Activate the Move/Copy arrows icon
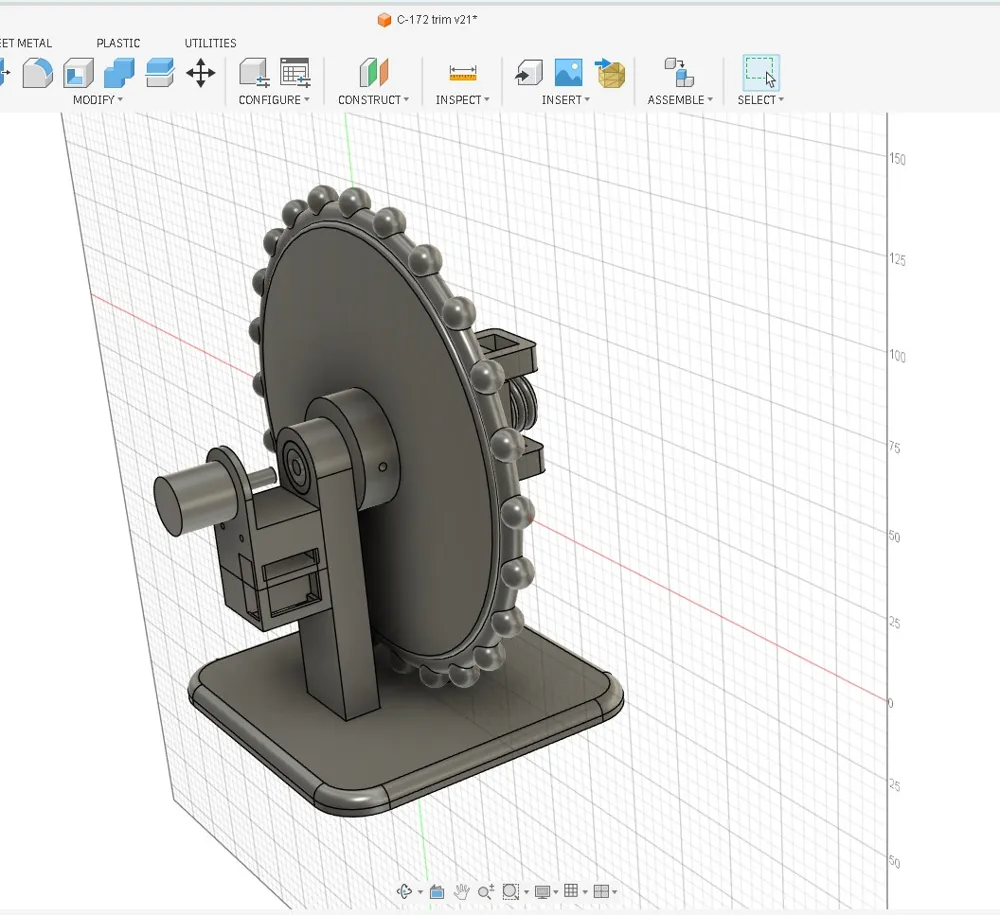1000x915 pixels. click(200, 73)
